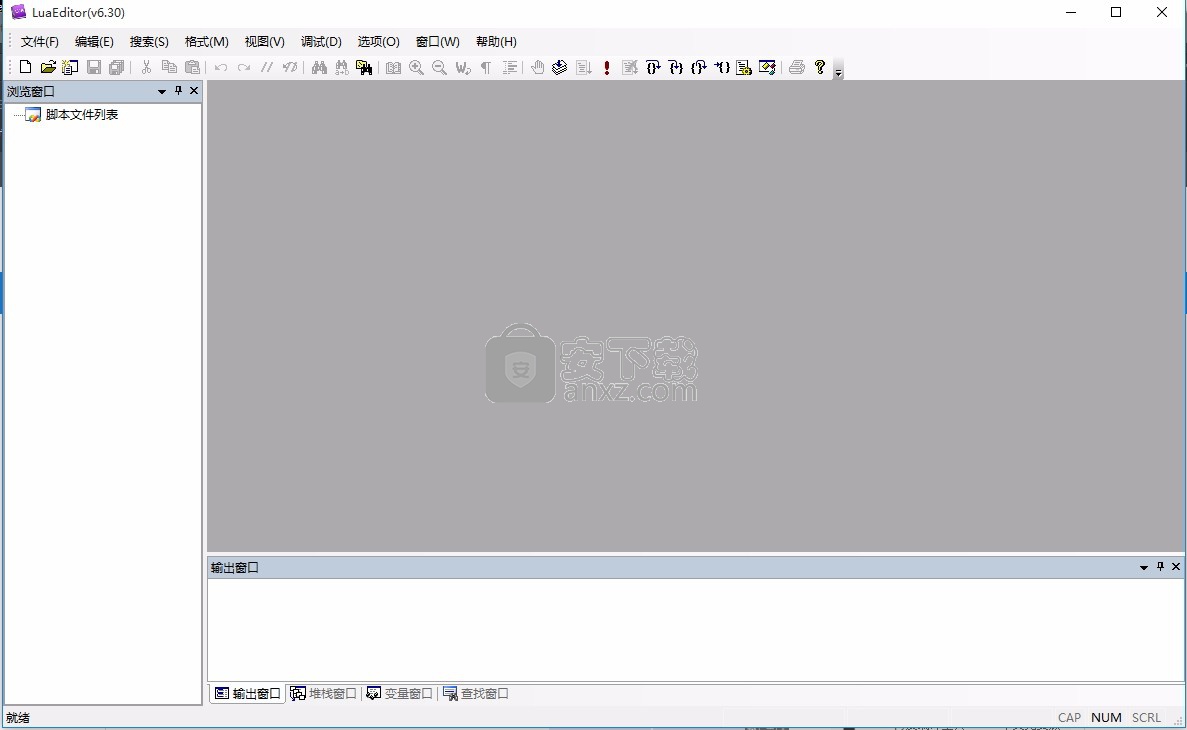1187x730 pixels.
Task: Click the hand icon in the toolbar
Action: [x=537, y=67]
